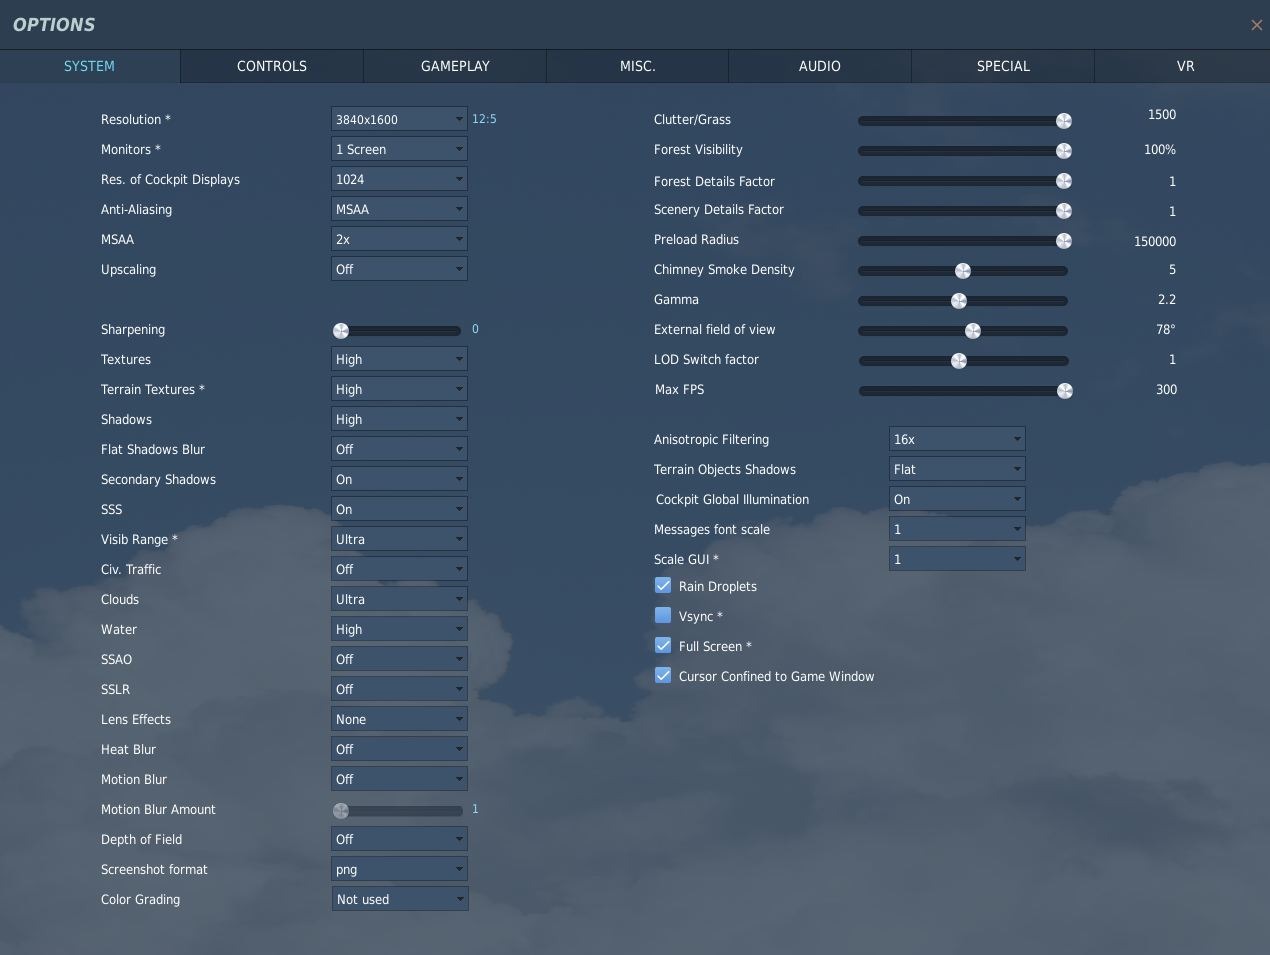Image resolution: width=1270 pixels, height=955 pixels.
Task: Select the AUDIO tab
Action: (819, 66)
